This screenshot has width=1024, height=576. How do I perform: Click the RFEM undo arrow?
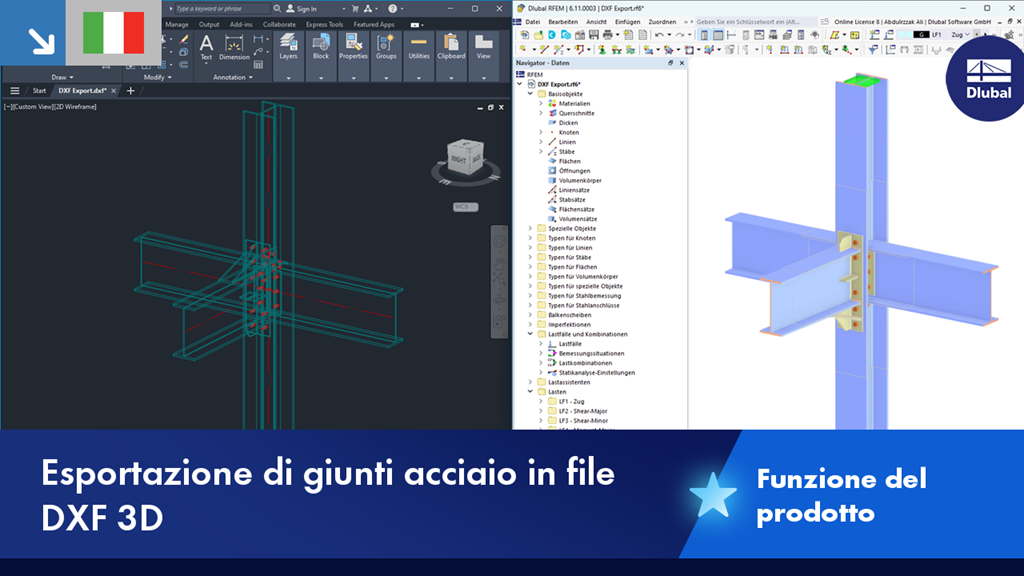[x=659, y=35]
